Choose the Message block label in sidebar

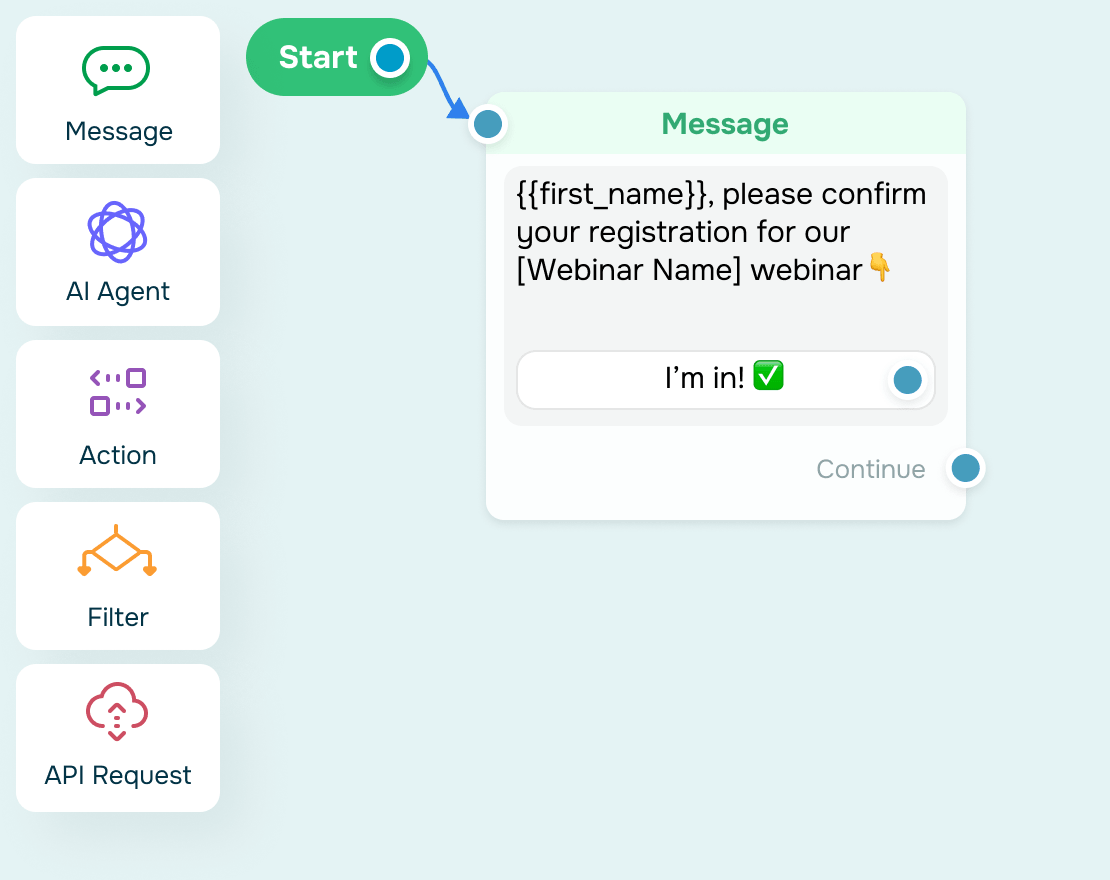point(119,131)
